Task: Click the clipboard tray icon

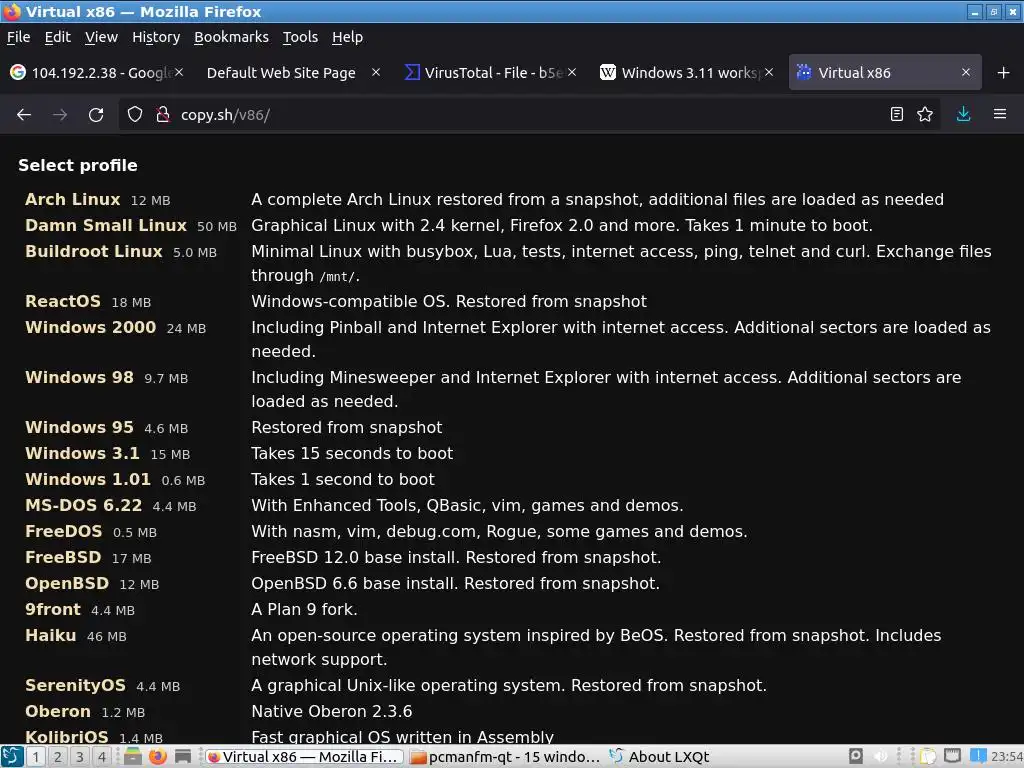Action: click(x=928, y=756)
